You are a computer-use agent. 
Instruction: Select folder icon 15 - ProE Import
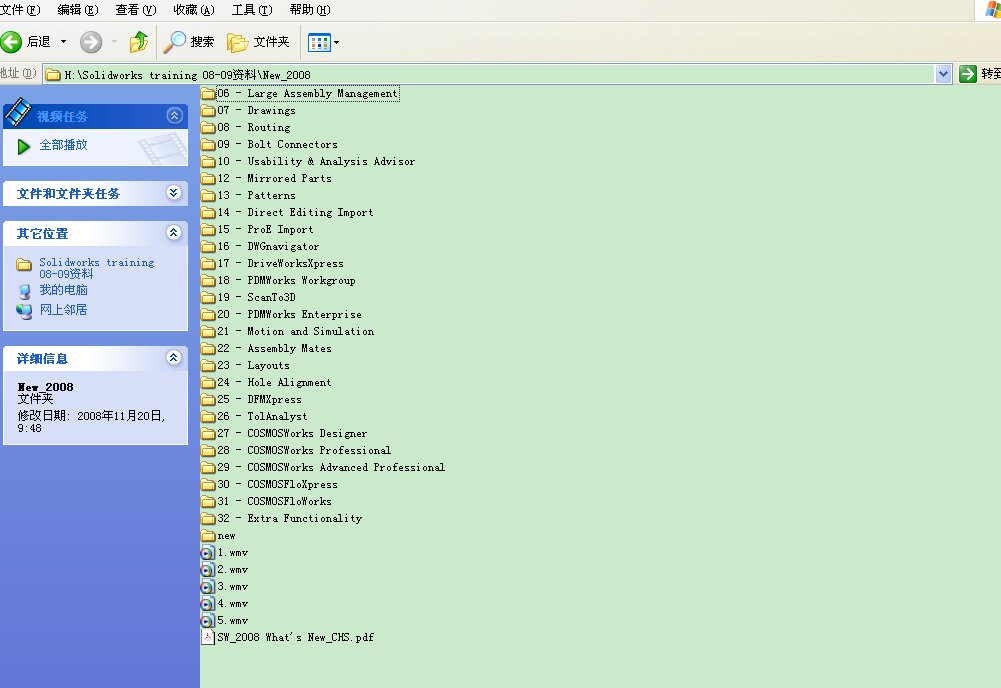click(208, 229)
